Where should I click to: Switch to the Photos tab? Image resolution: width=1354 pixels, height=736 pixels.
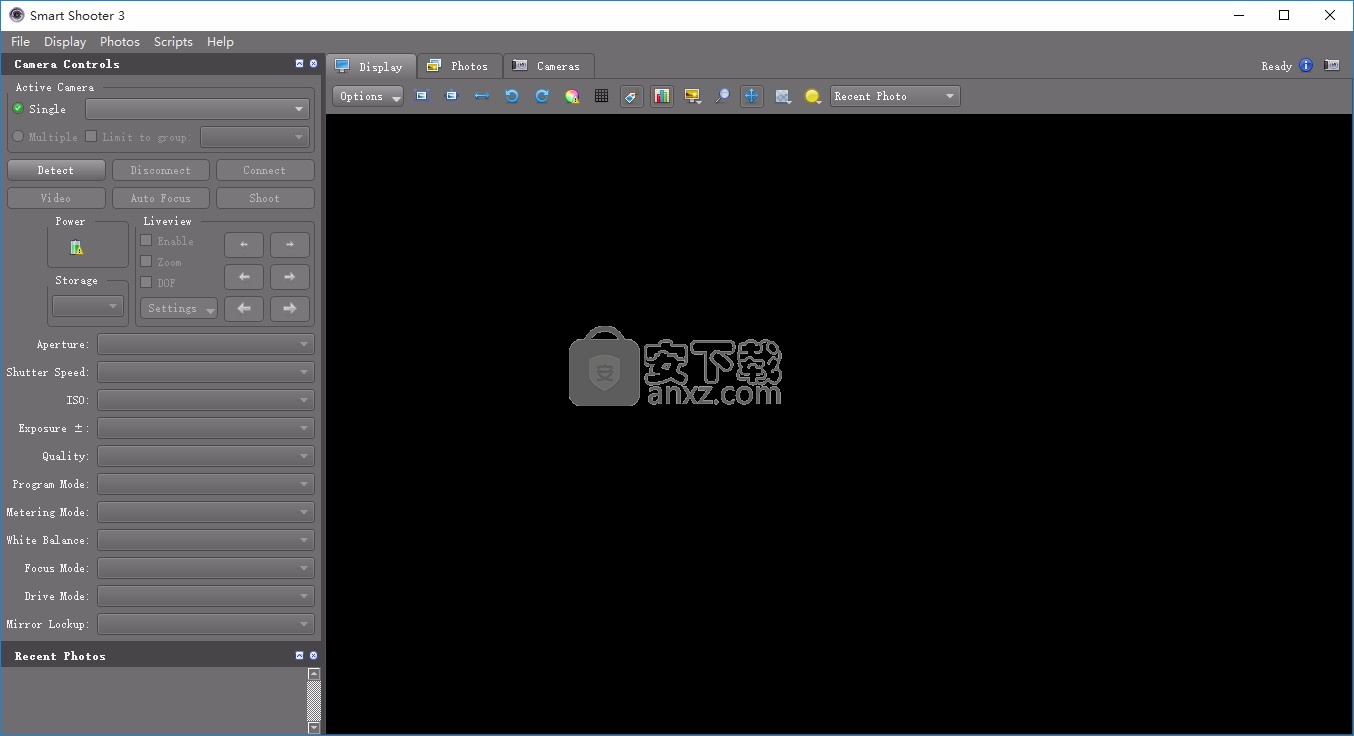[459, 66]
